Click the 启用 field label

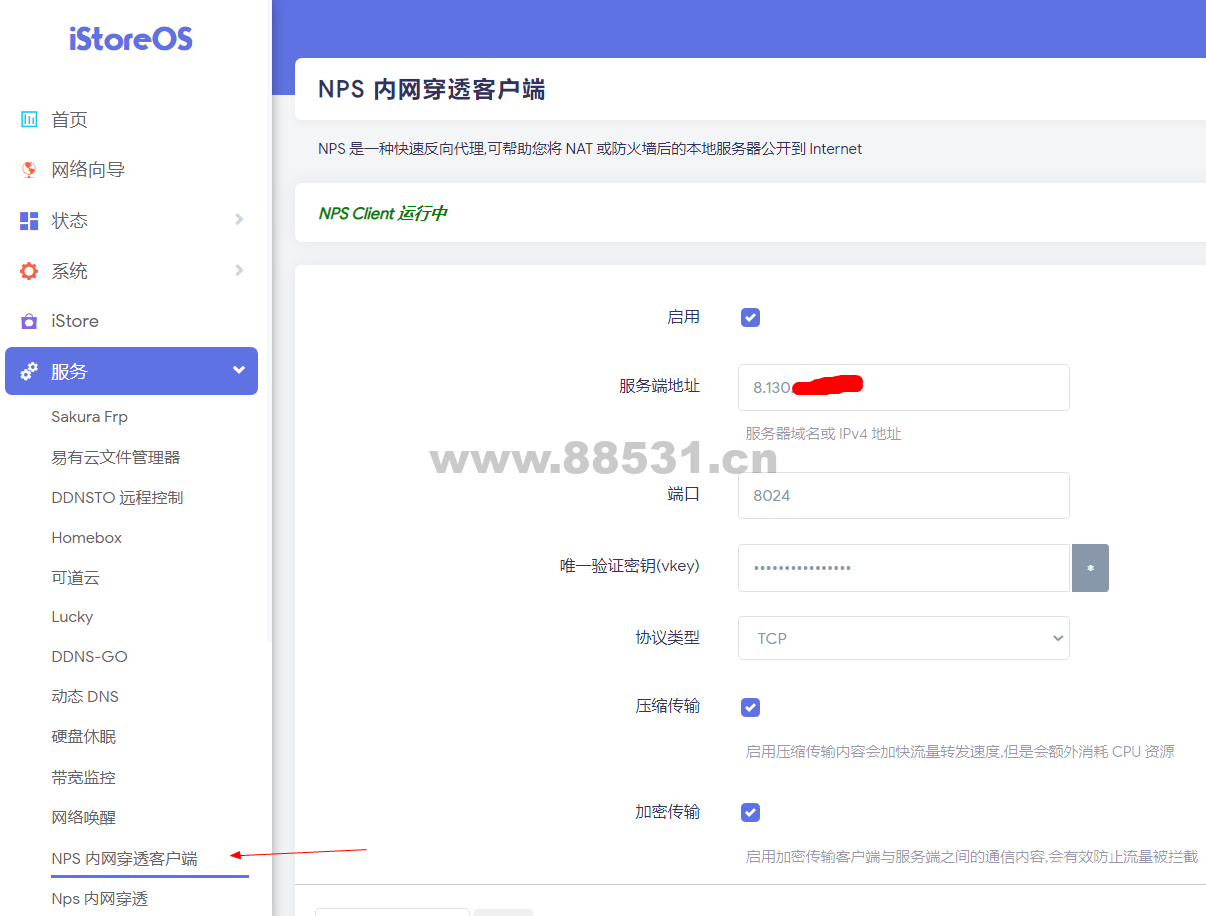[684, 317]
